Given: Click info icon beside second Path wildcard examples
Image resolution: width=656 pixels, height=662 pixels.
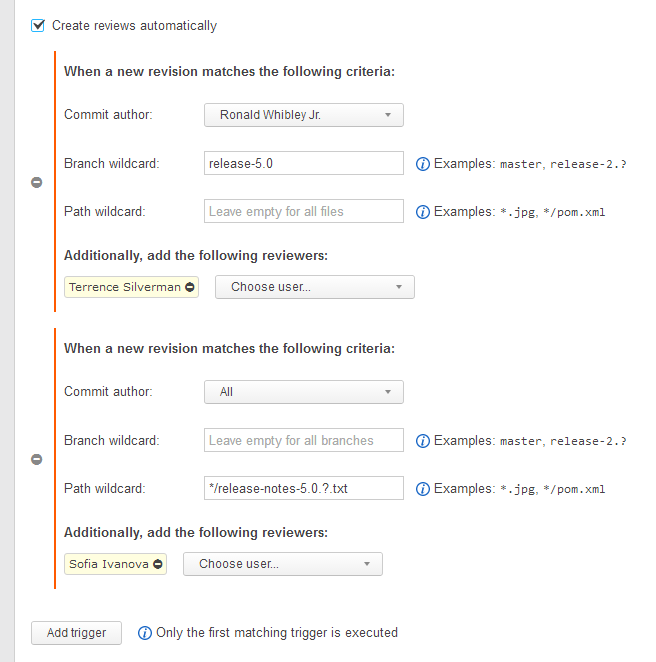Looking at the screenshot, I should [423, 489].
